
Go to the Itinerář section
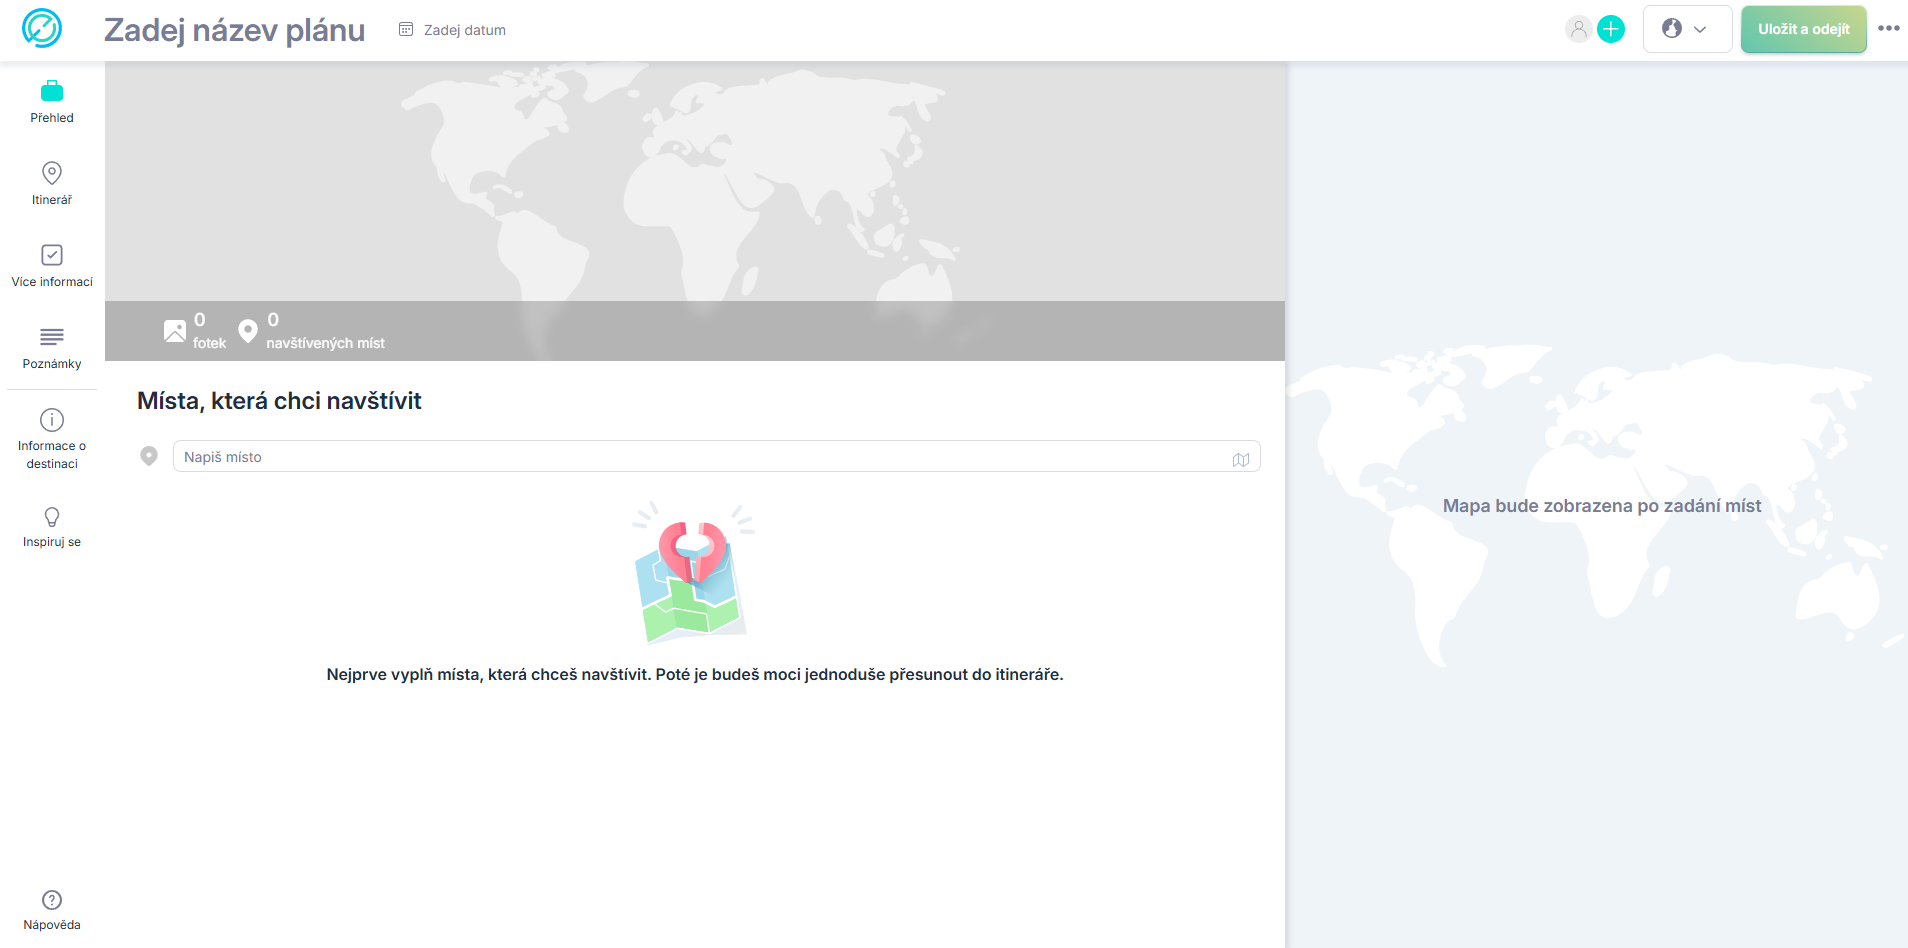point(52,184)
